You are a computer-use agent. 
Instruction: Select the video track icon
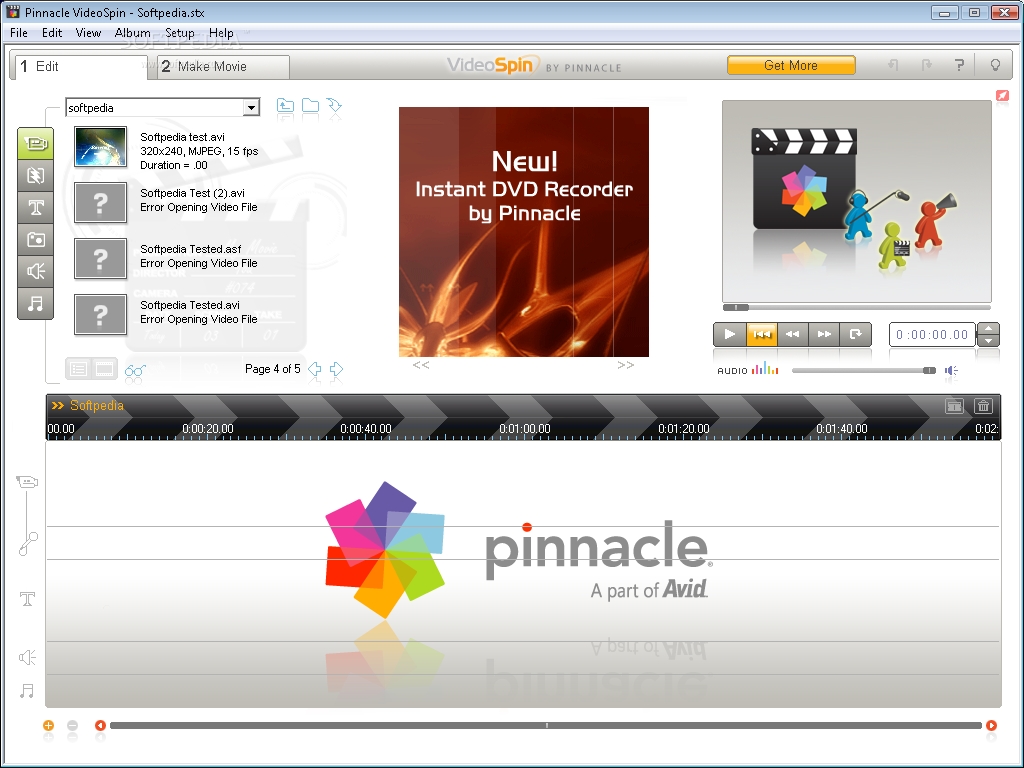(27, 482)
